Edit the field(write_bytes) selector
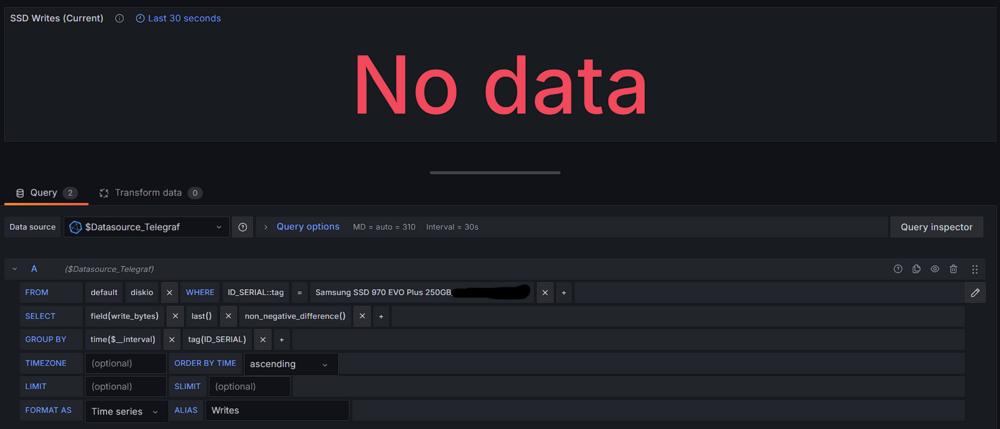The width and height of the screenshot is (1000, 429). [x=124, y=316]
